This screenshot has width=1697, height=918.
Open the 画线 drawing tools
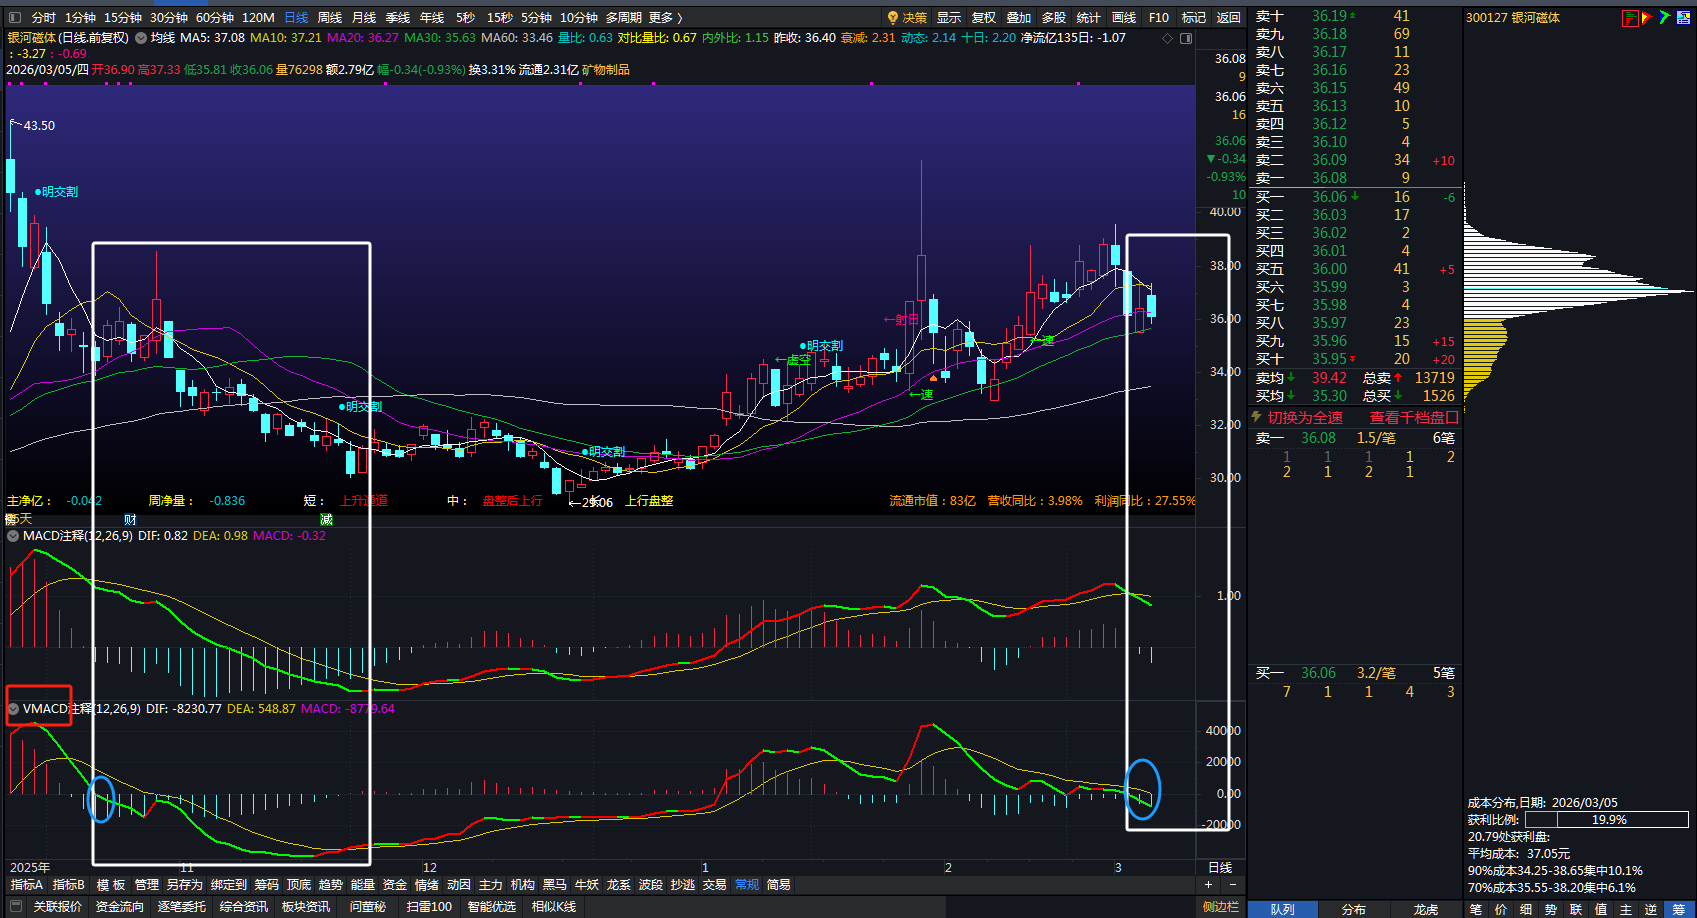(1124, 17)
